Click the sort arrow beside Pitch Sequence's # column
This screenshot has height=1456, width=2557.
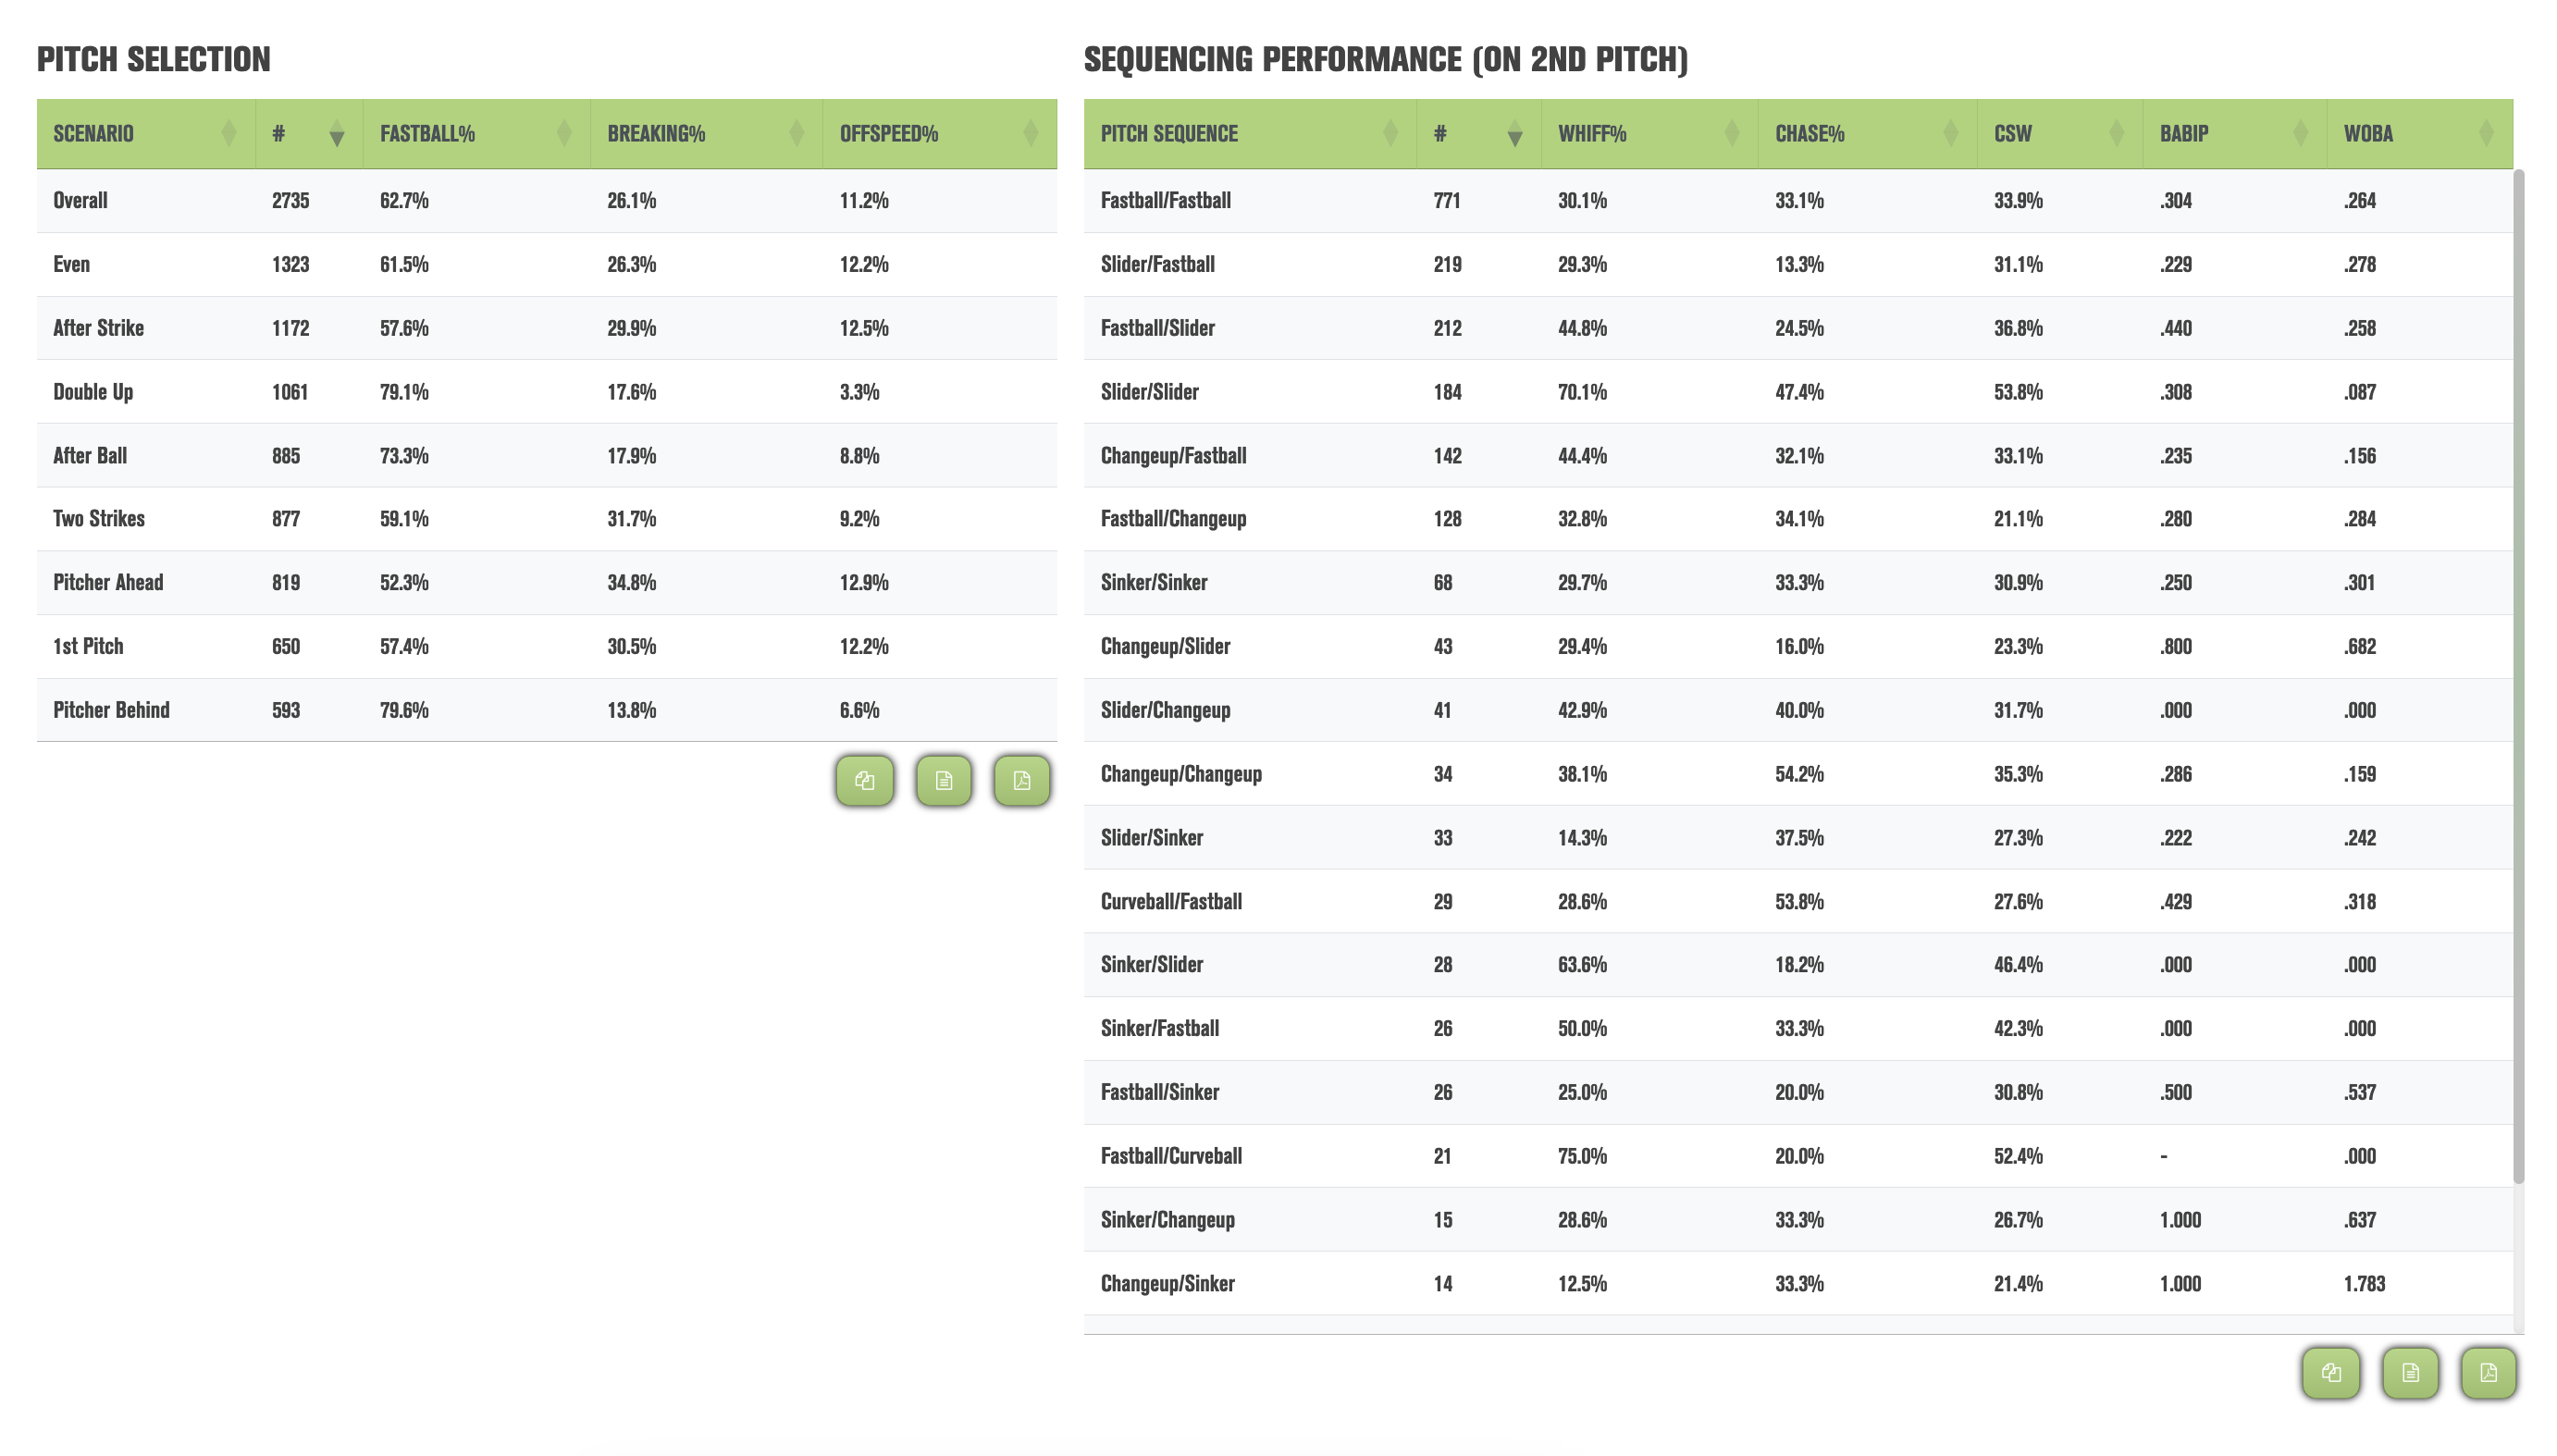click(1515, 134)
